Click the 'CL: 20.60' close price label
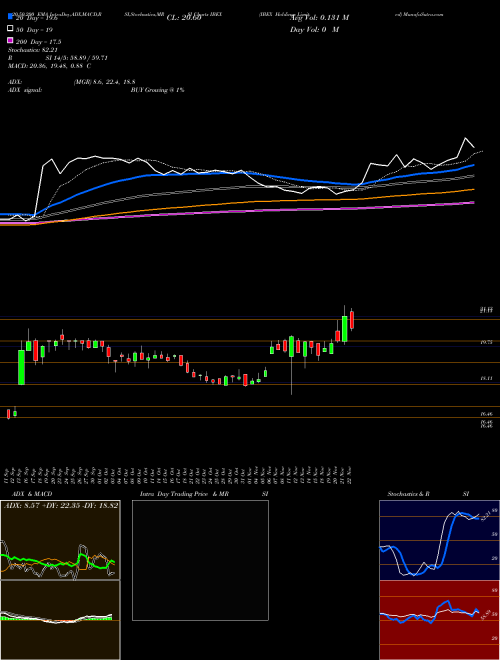 pos(184,18)
